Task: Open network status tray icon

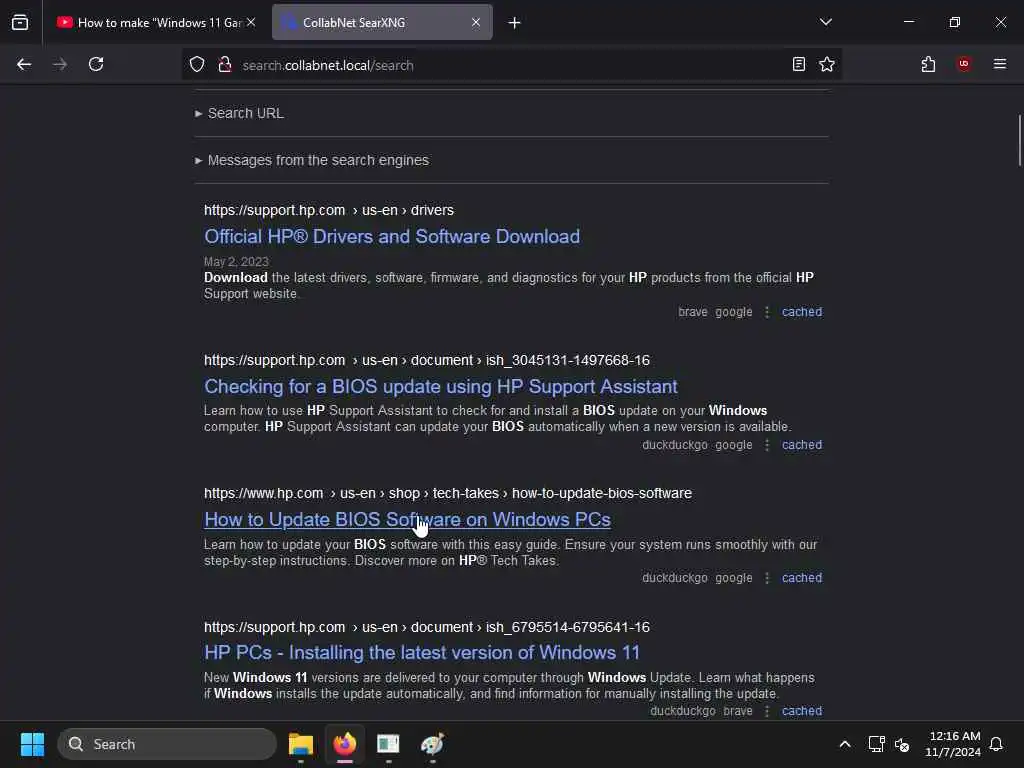Action: [x=876, y=744]
